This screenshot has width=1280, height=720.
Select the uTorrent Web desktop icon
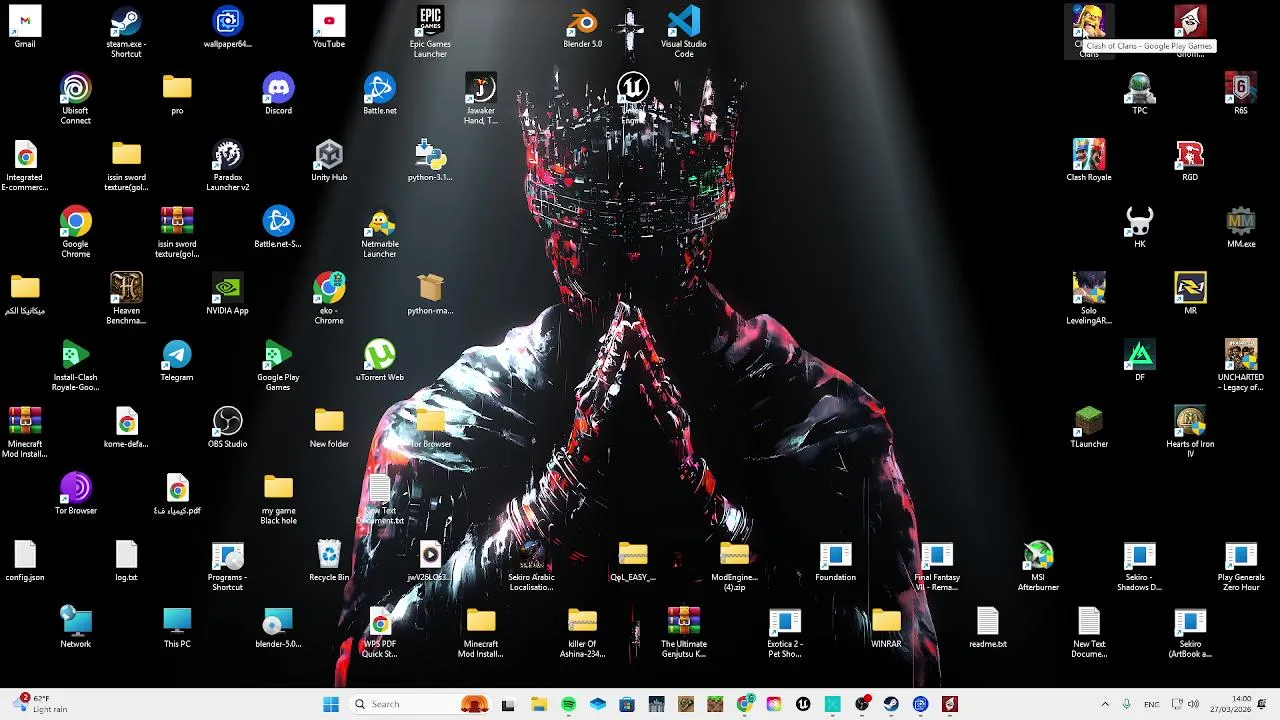380,362
